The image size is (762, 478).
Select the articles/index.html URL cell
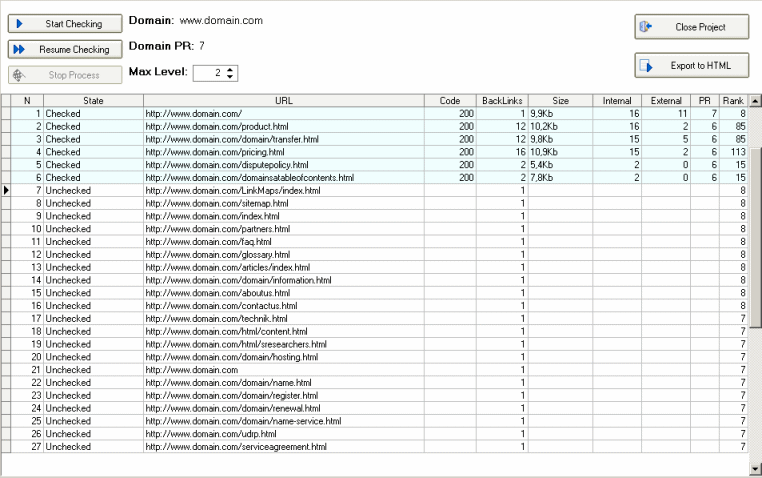284,267
